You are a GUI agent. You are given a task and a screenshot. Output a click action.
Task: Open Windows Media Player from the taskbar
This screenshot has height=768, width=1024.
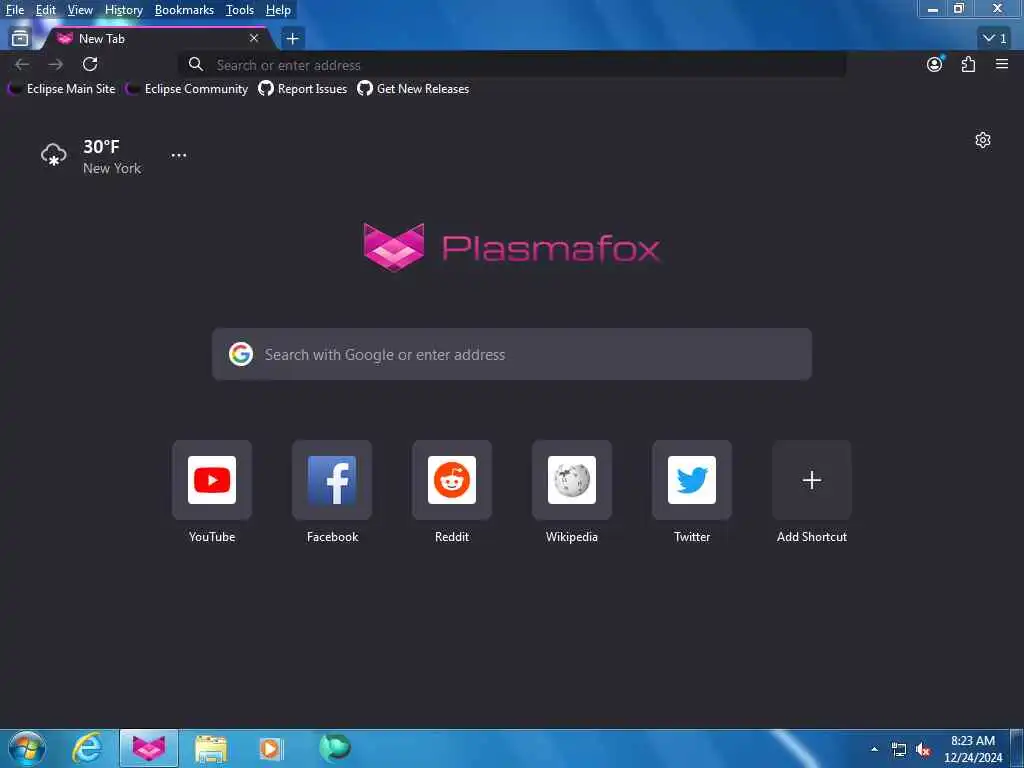tap(271, 748)
